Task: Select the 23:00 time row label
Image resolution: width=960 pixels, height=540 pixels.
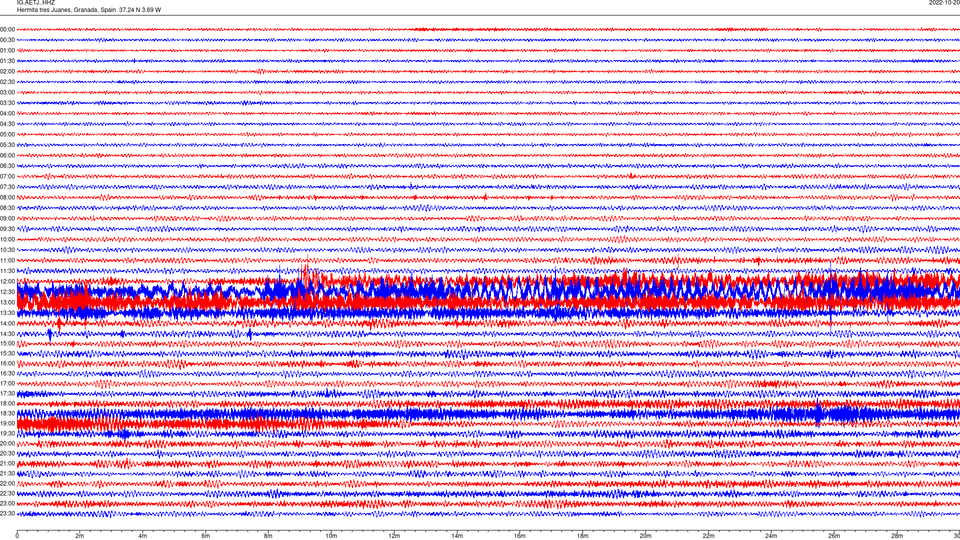Action: click(7, 504)
